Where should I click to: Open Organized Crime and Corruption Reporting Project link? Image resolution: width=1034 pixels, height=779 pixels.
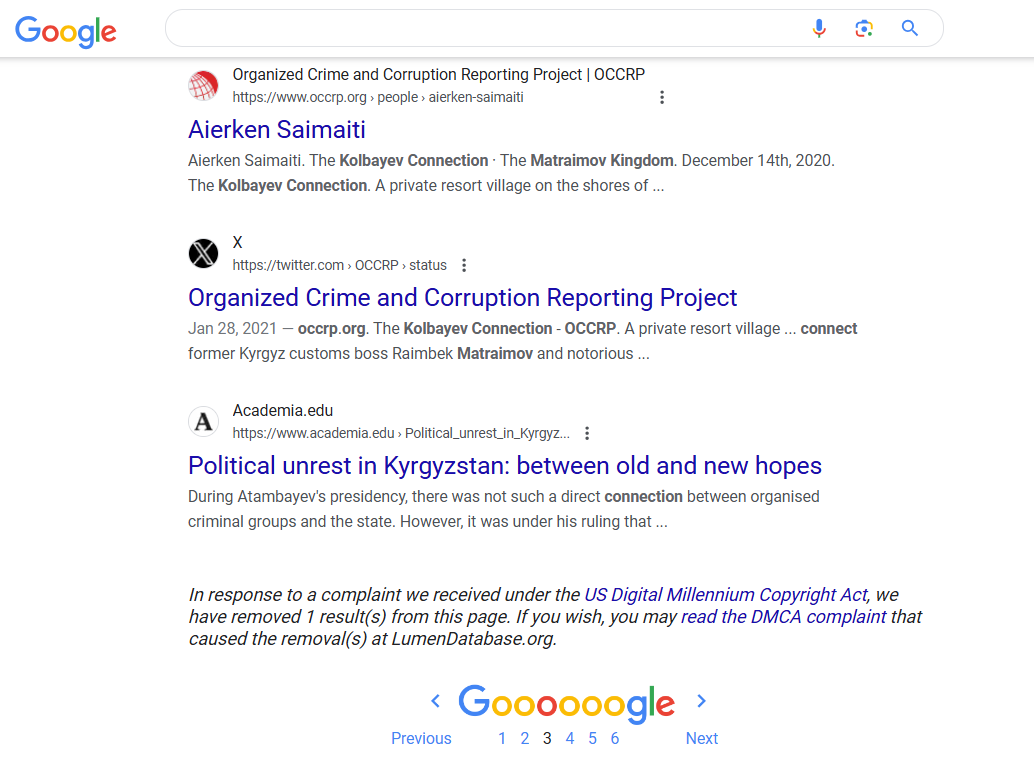pyautogui.click(x=462, y=297)
